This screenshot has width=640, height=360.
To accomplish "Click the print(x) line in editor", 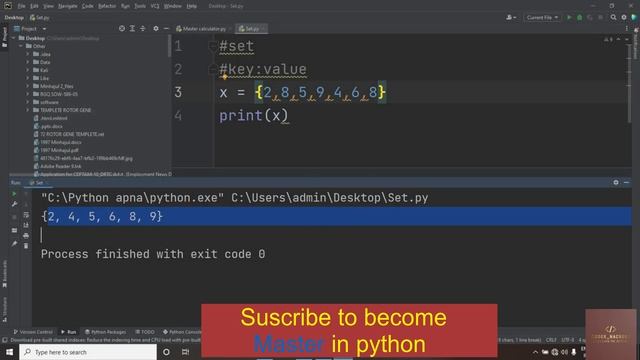I will 253,116.
